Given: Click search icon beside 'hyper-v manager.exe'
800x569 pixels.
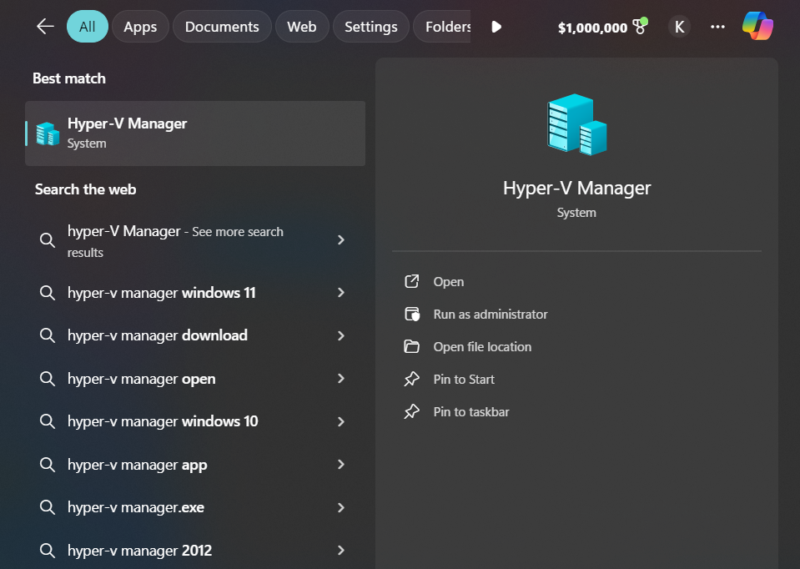Looking at the screenshot, I should [47, 507].
